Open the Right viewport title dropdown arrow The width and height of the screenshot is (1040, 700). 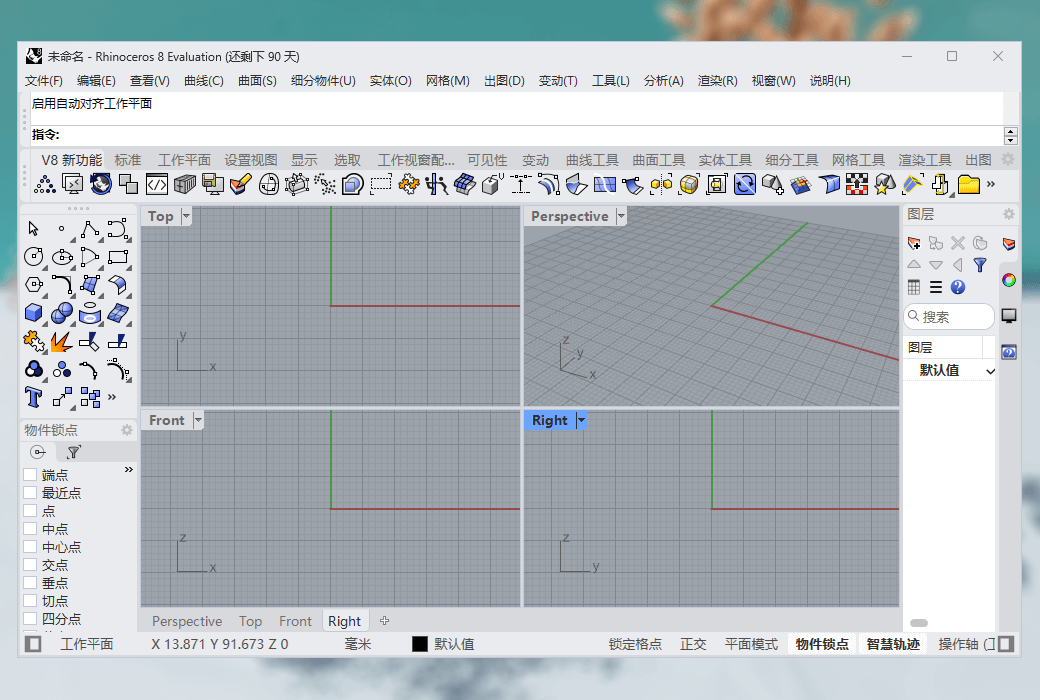click(x=581, y=420)
